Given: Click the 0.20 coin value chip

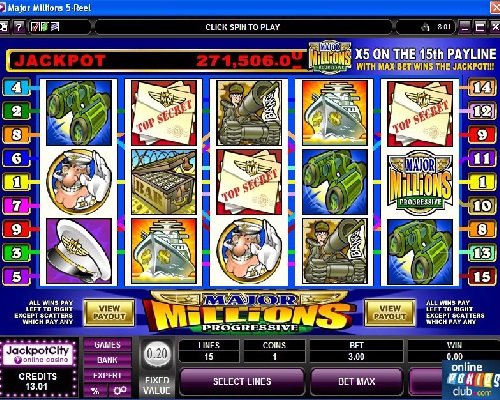Looking at the screenshot, I should tap(157, 354).
